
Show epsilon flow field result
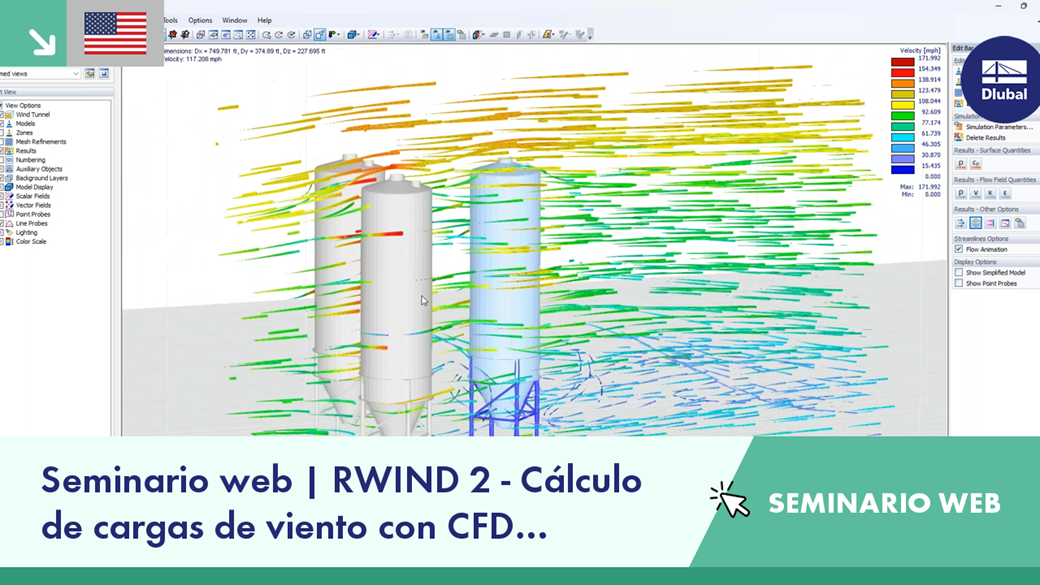click(x=1006, y=193)
